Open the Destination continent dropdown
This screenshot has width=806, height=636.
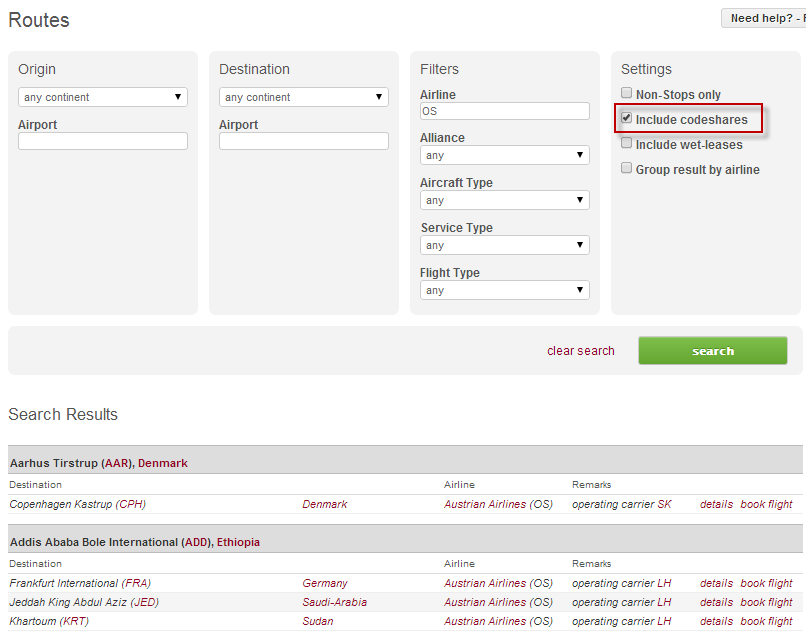[x=304, y=97]
